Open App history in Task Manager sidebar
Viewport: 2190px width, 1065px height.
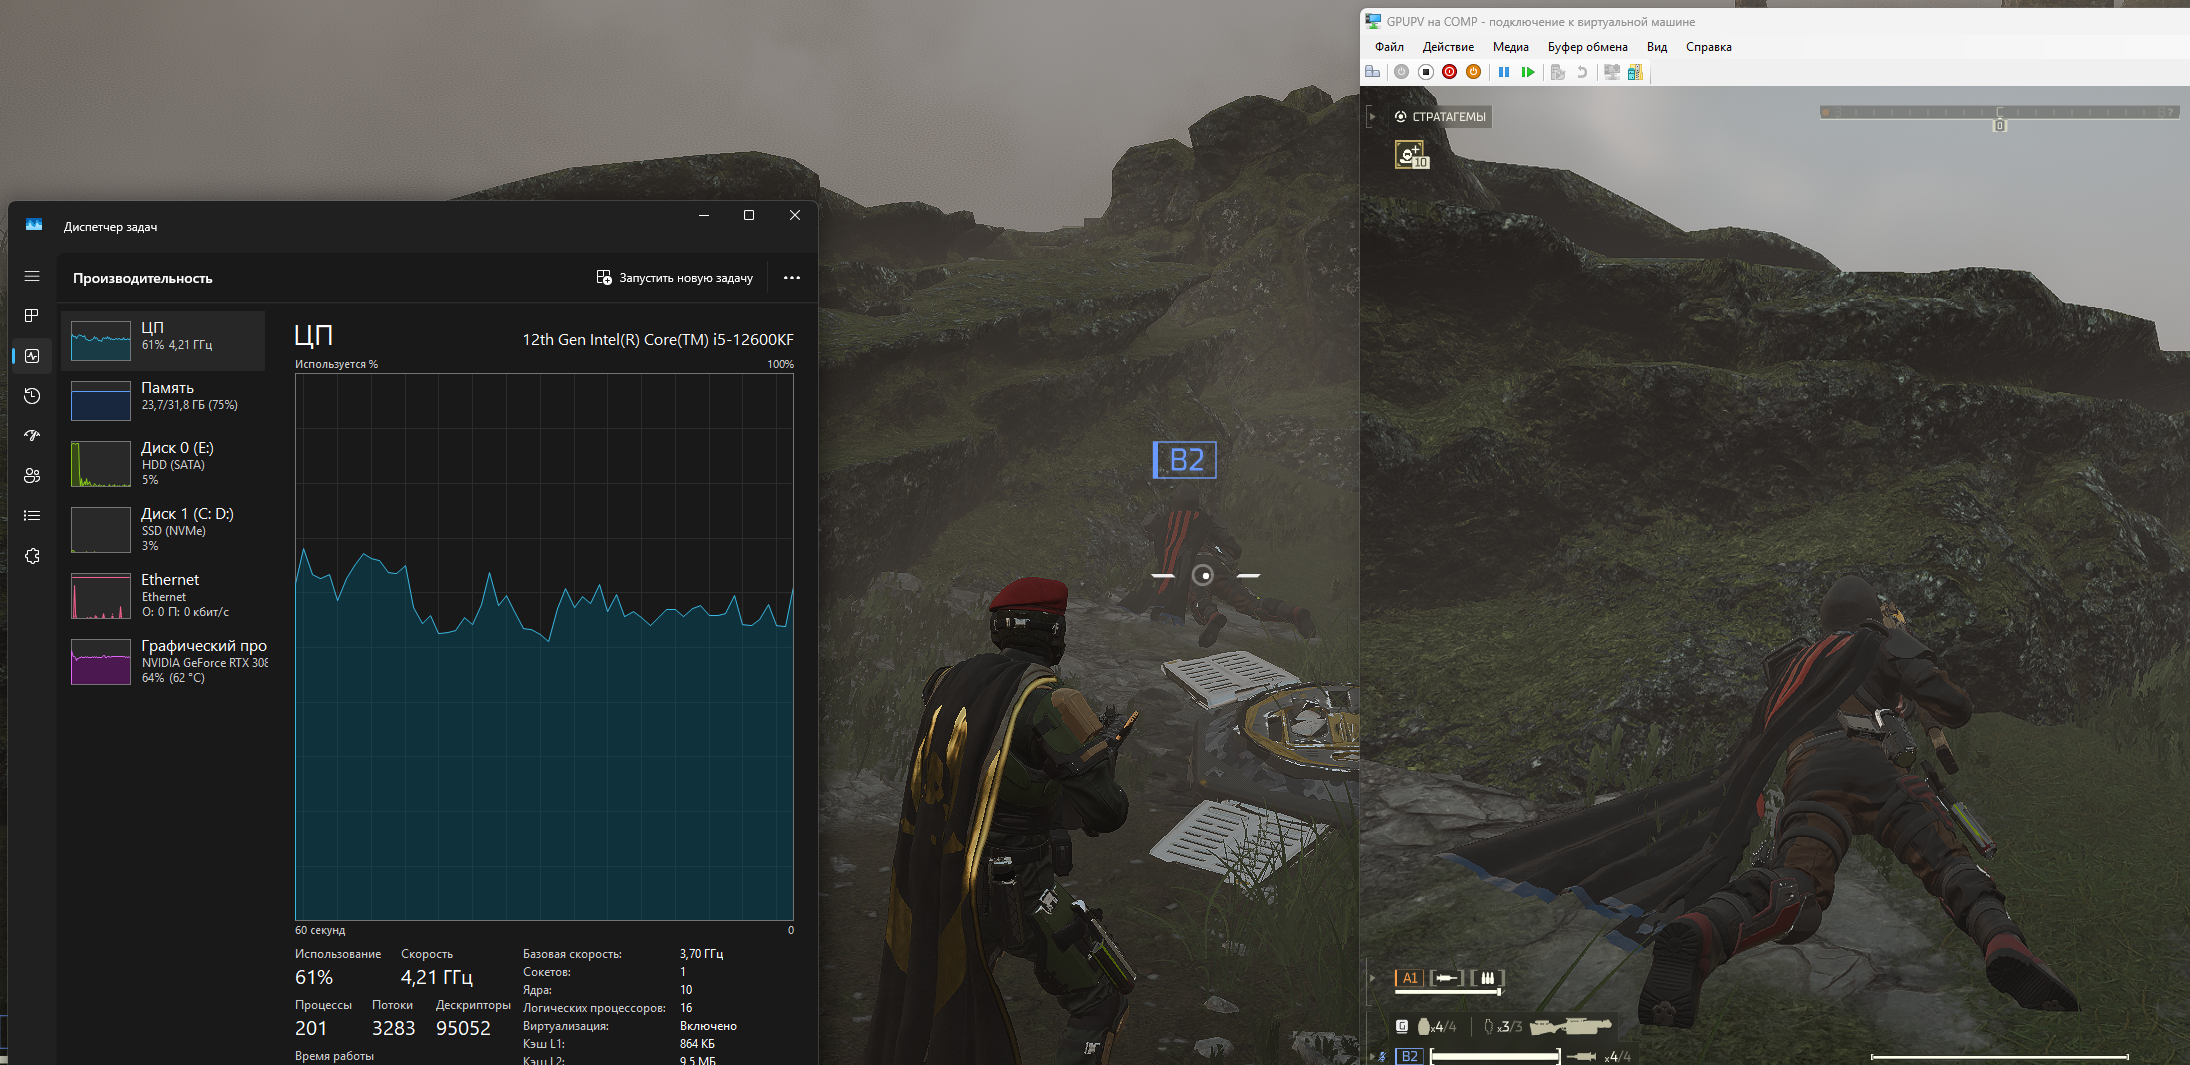[32, 396]
